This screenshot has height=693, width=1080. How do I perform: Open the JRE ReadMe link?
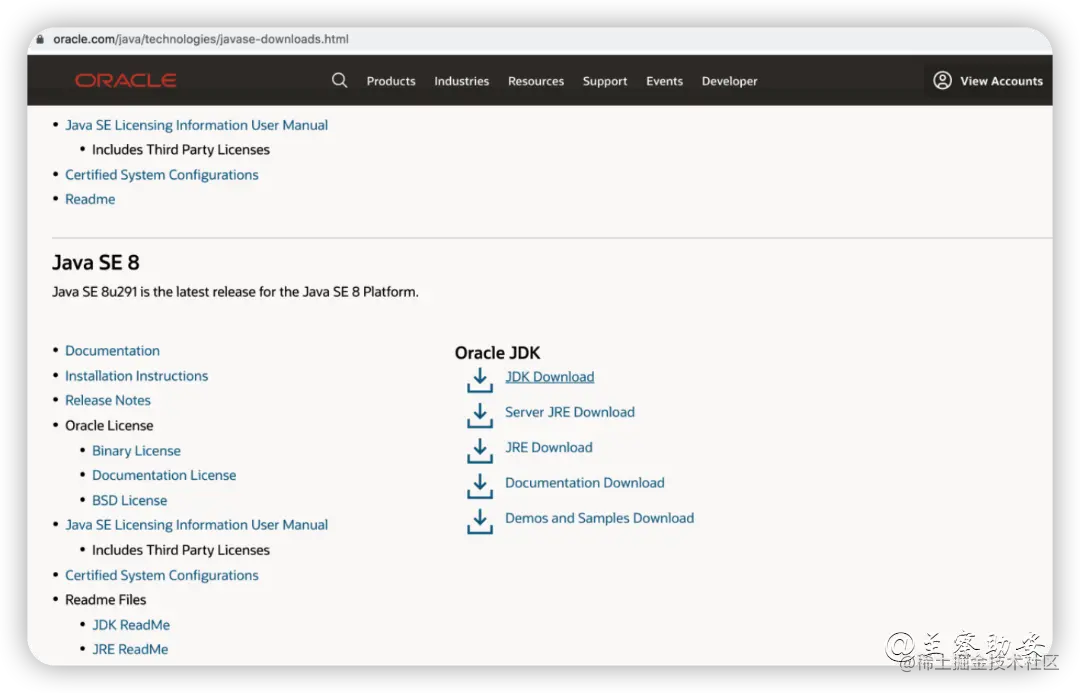pyautogui.click(x=130, y=649)
